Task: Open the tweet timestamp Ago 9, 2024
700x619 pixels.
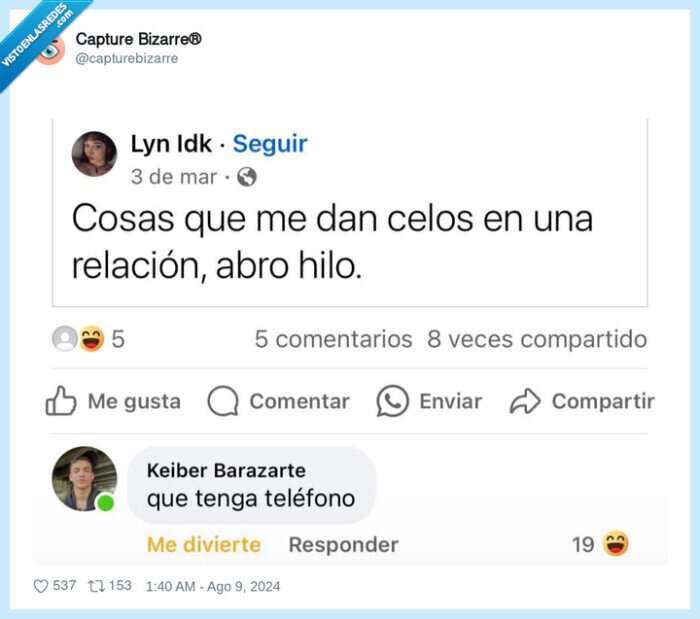Action: coord(213,586)
